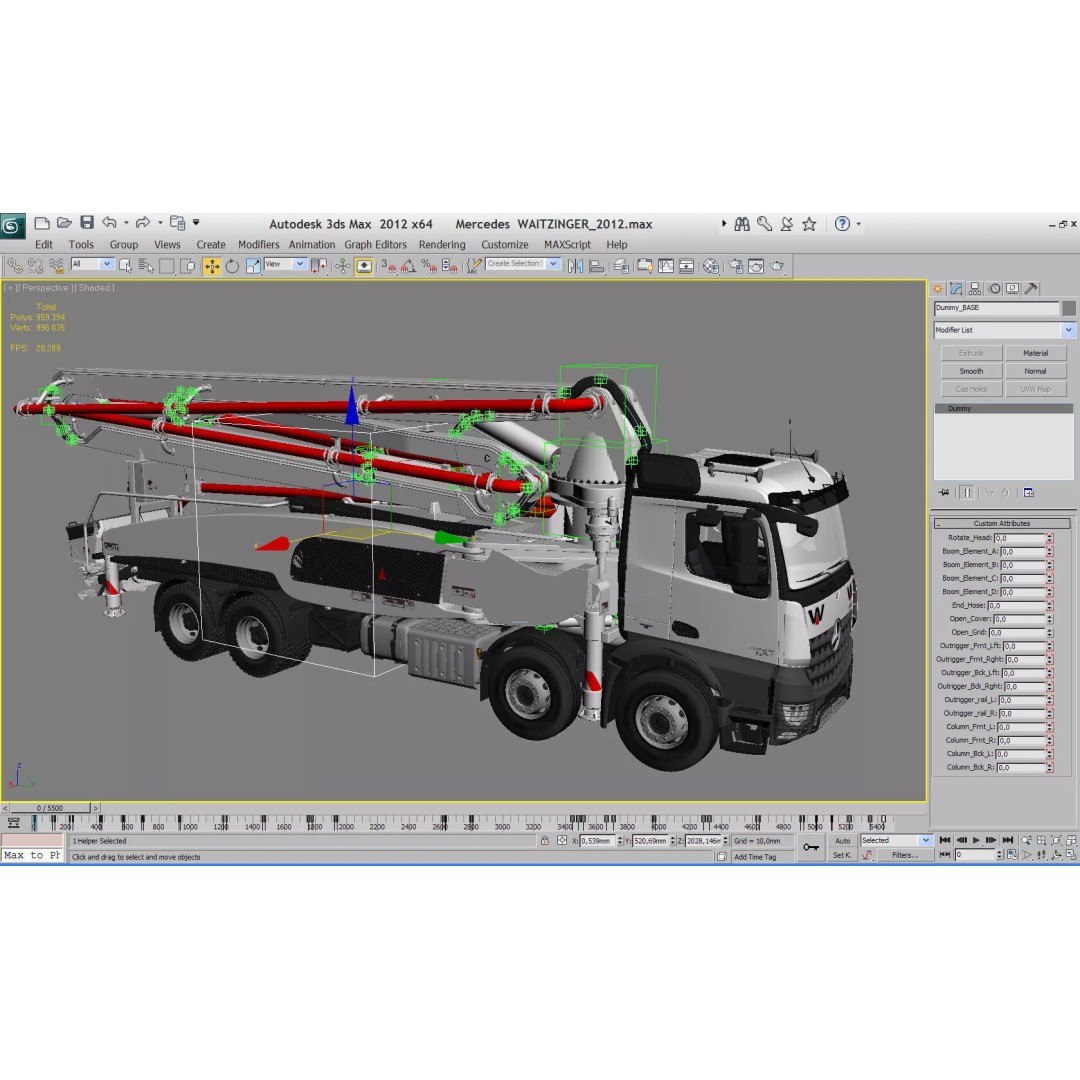Activate the Select and Move tool
This screenshot has width=1080, height=1080.
[211, 266]
